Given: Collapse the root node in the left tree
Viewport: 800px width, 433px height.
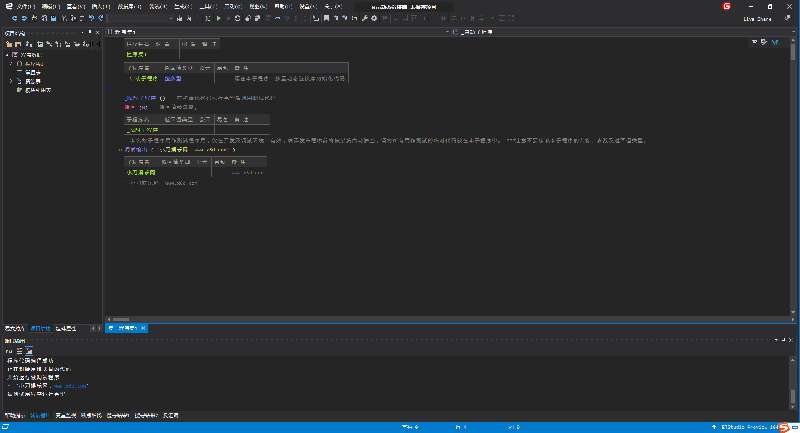Looking at the screenshot, I should coord(7,55).
